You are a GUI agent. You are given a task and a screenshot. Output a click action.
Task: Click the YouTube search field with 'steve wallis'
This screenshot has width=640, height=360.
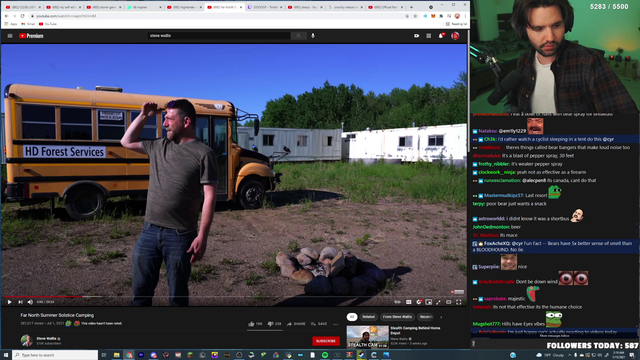click(219, 36)
